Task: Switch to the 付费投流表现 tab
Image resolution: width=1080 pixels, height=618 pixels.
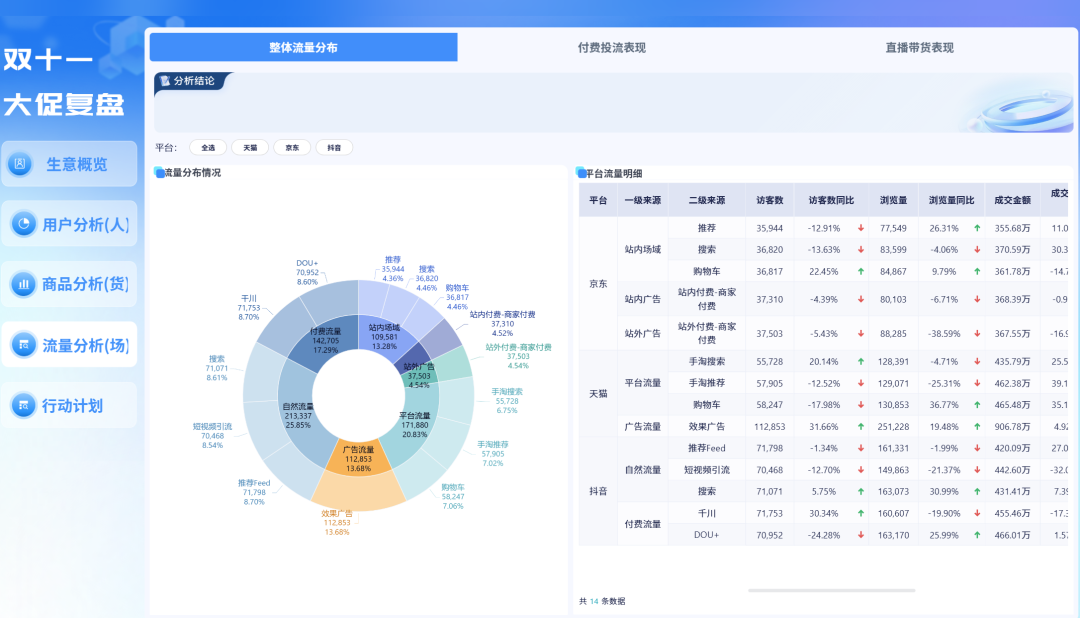Action: point(612,48)
